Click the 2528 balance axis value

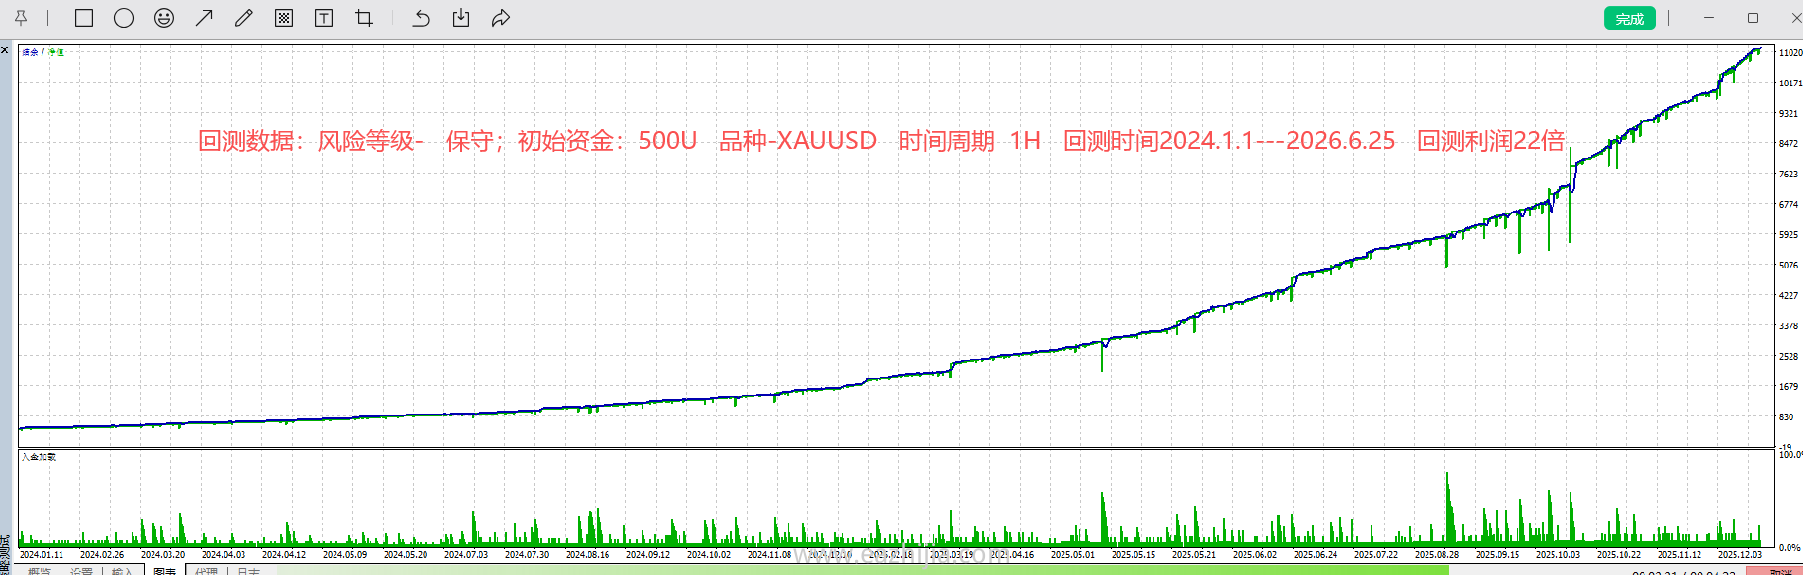[1788, 356]
